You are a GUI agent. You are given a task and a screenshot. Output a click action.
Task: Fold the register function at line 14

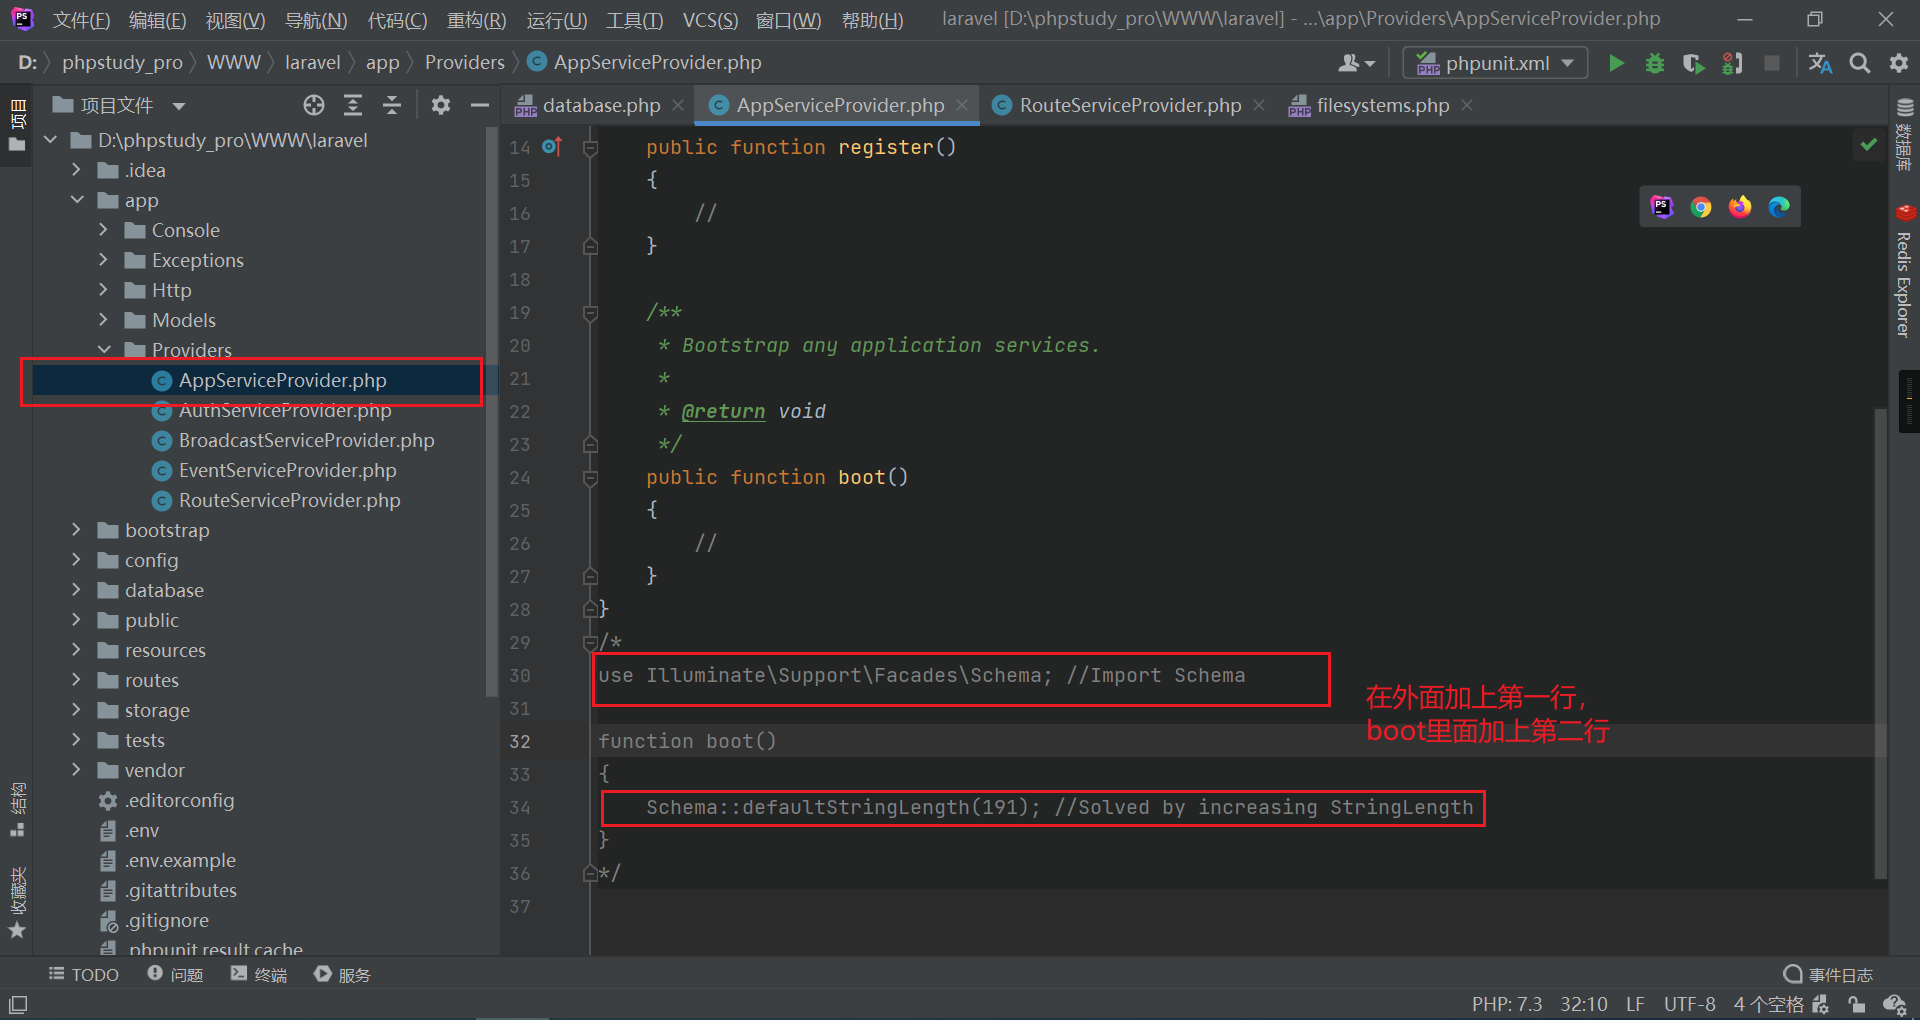(591, 148)
